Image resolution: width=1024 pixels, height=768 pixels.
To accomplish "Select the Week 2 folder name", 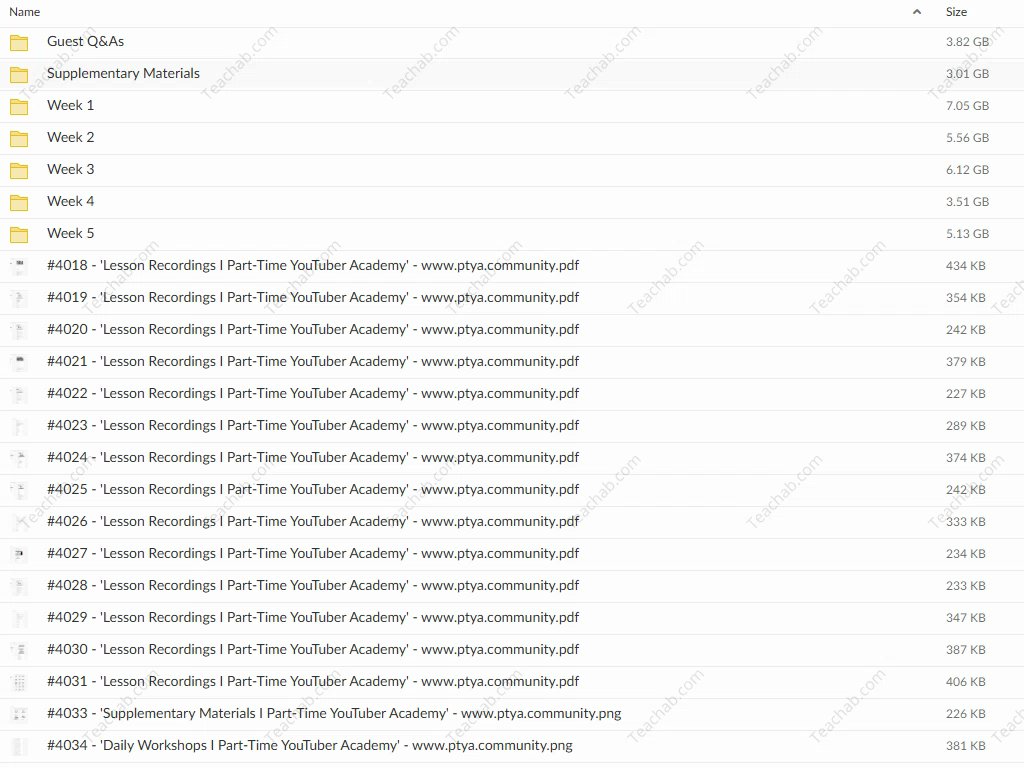I will point(71,137).
